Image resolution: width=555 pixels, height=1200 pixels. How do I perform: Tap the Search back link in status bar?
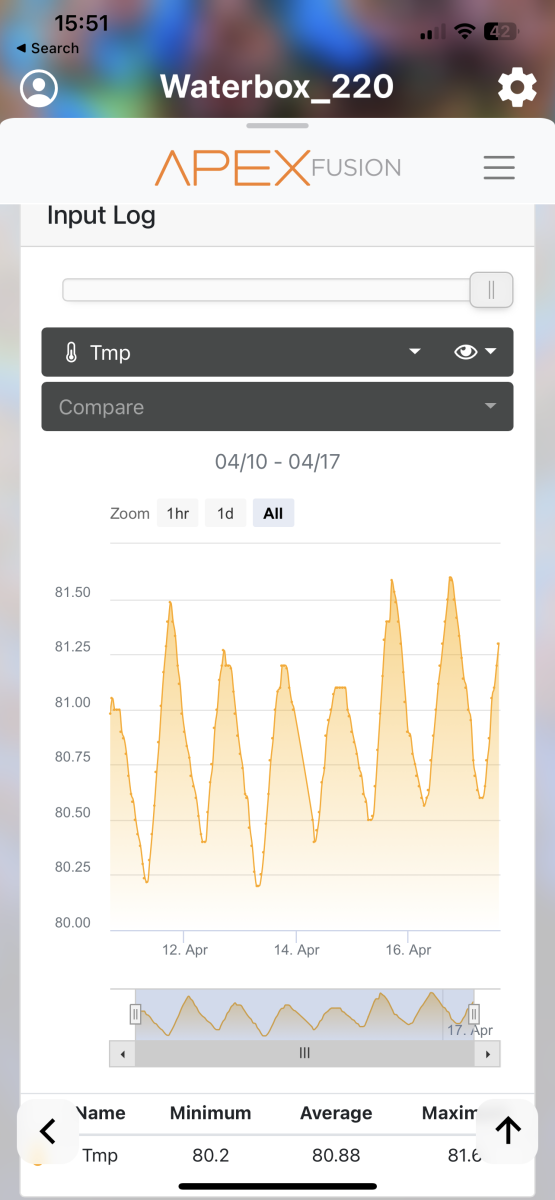[x=47, y=48]
